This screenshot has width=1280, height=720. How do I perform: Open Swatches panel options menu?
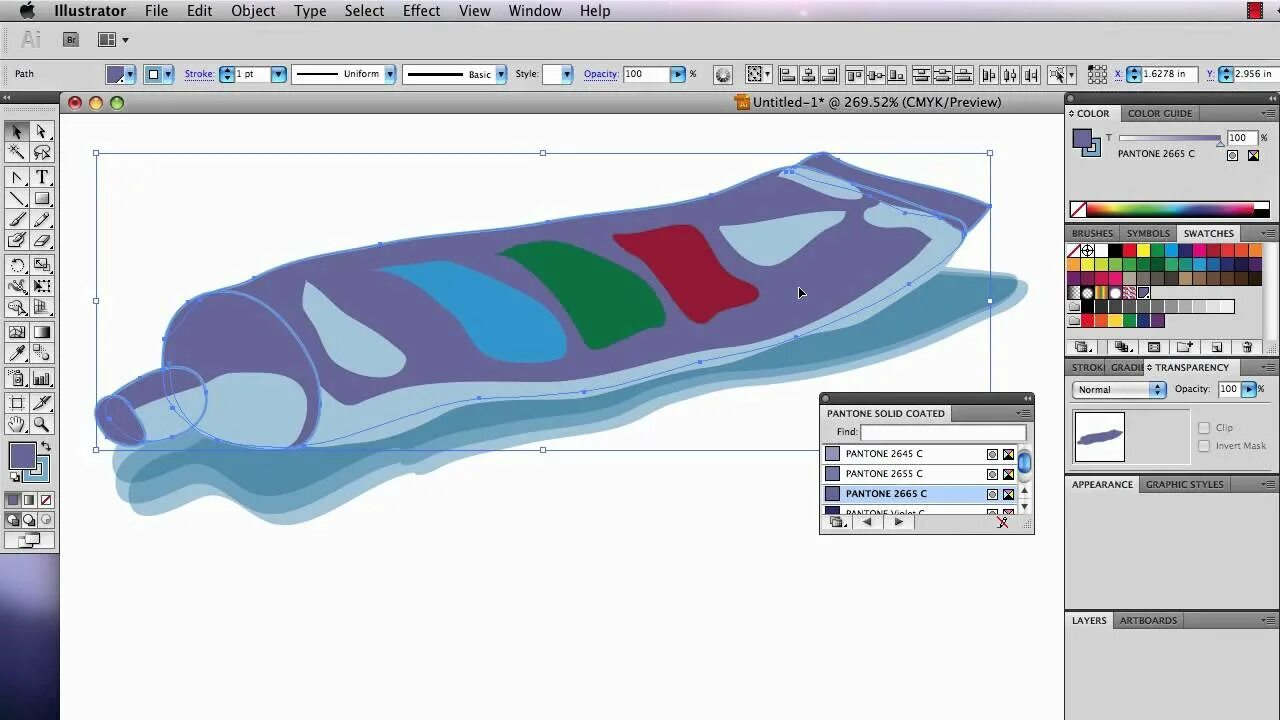(x=1267, y=233)
